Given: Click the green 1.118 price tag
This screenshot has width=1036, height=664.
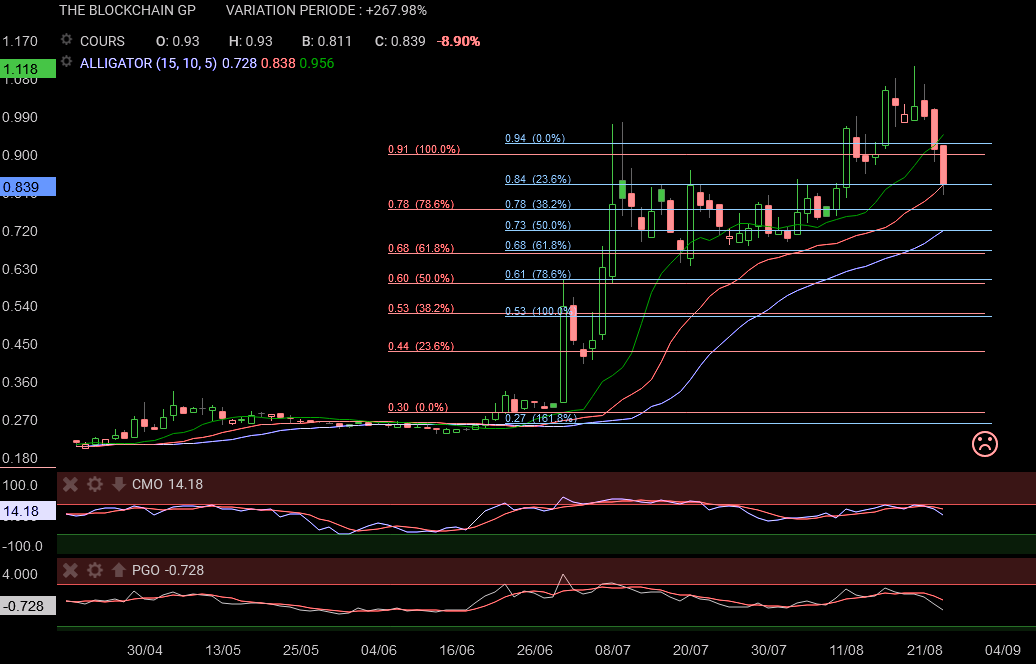Looking at the screenshot, I should (28, 69).
